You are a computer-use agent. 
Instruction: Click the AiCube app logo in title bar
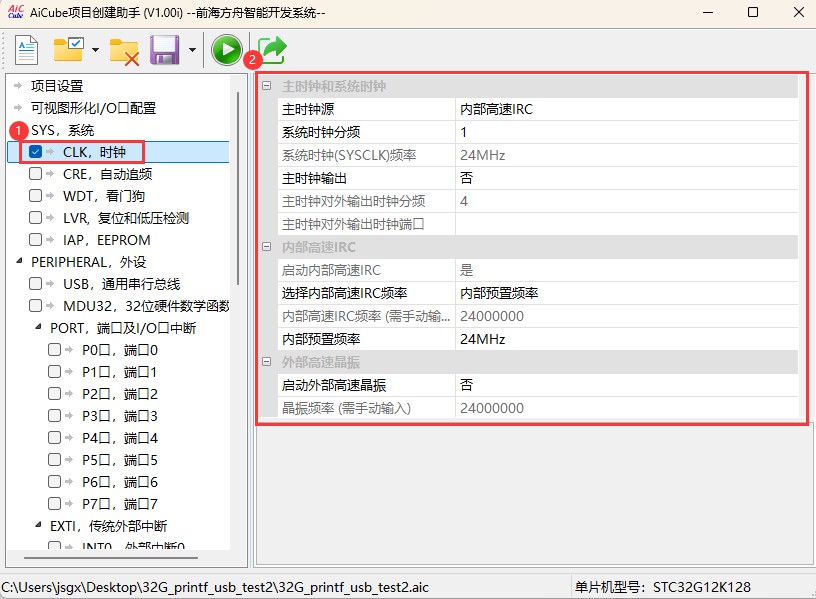click(16, 11)
